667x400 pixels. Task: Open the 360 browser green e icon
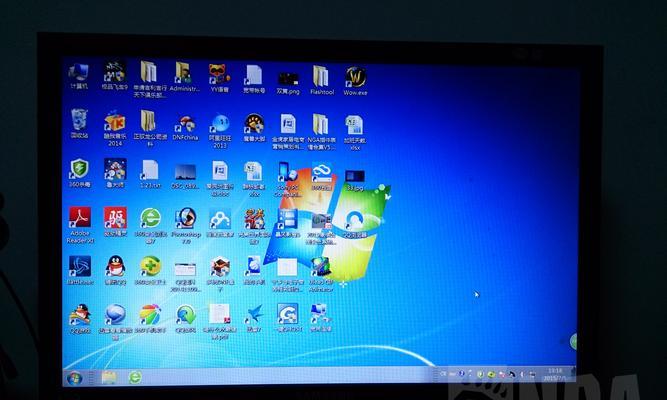click(150, 218)
